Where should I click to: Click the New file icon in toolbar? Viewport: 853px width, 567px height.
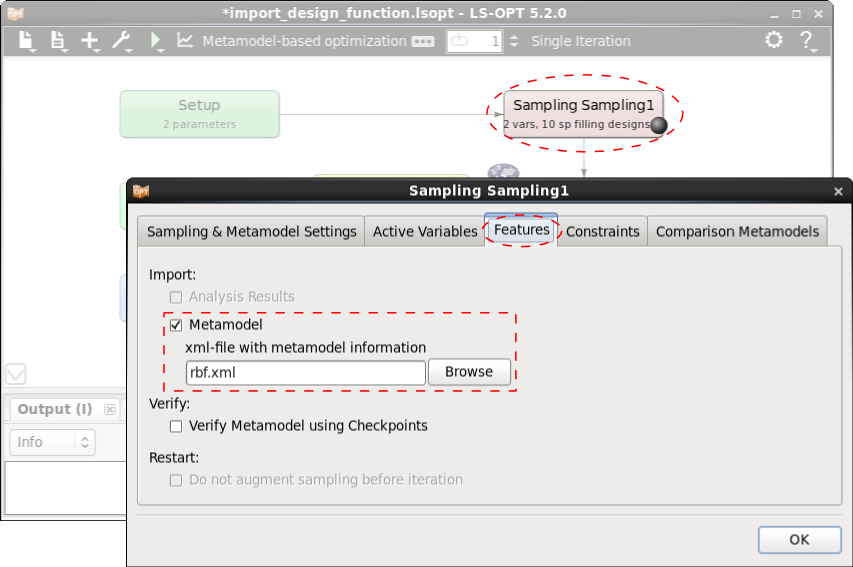pyautogui.click(x=26, y=41)
